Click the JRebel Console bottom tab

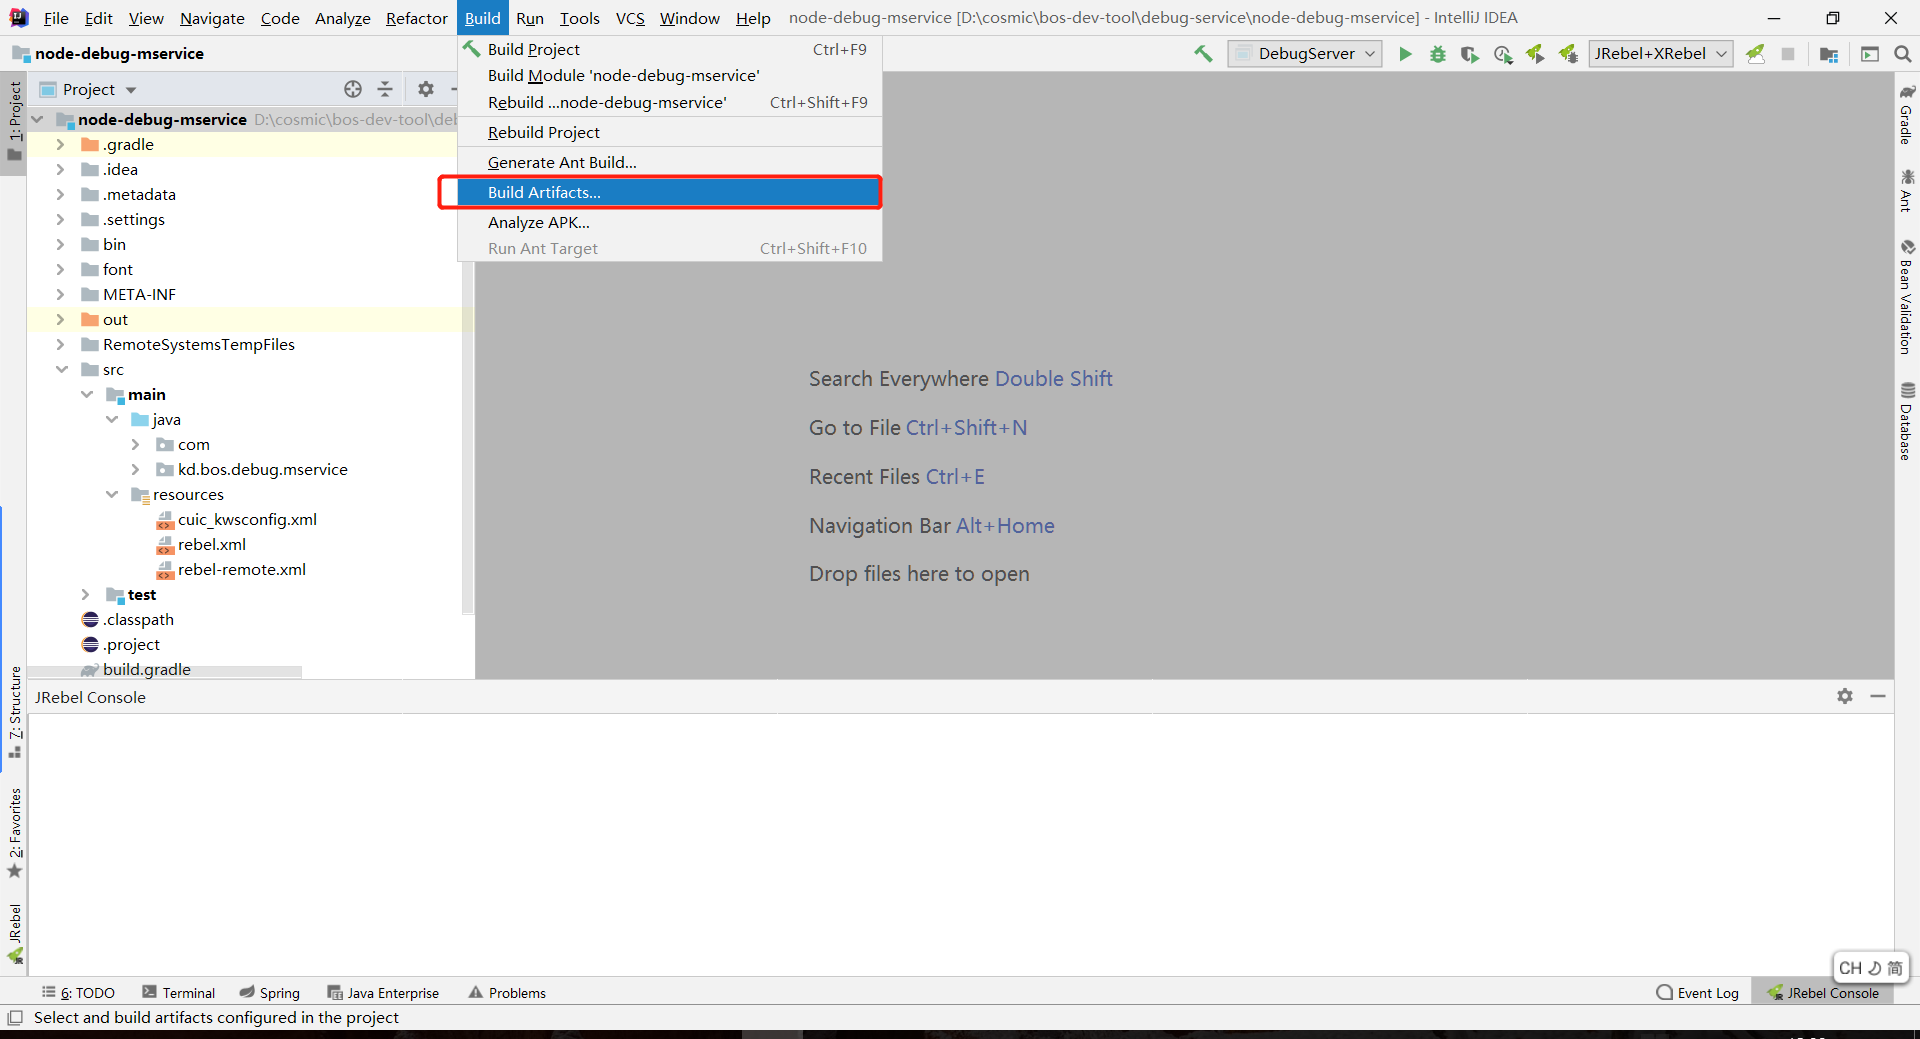(x=1823, y=992)
